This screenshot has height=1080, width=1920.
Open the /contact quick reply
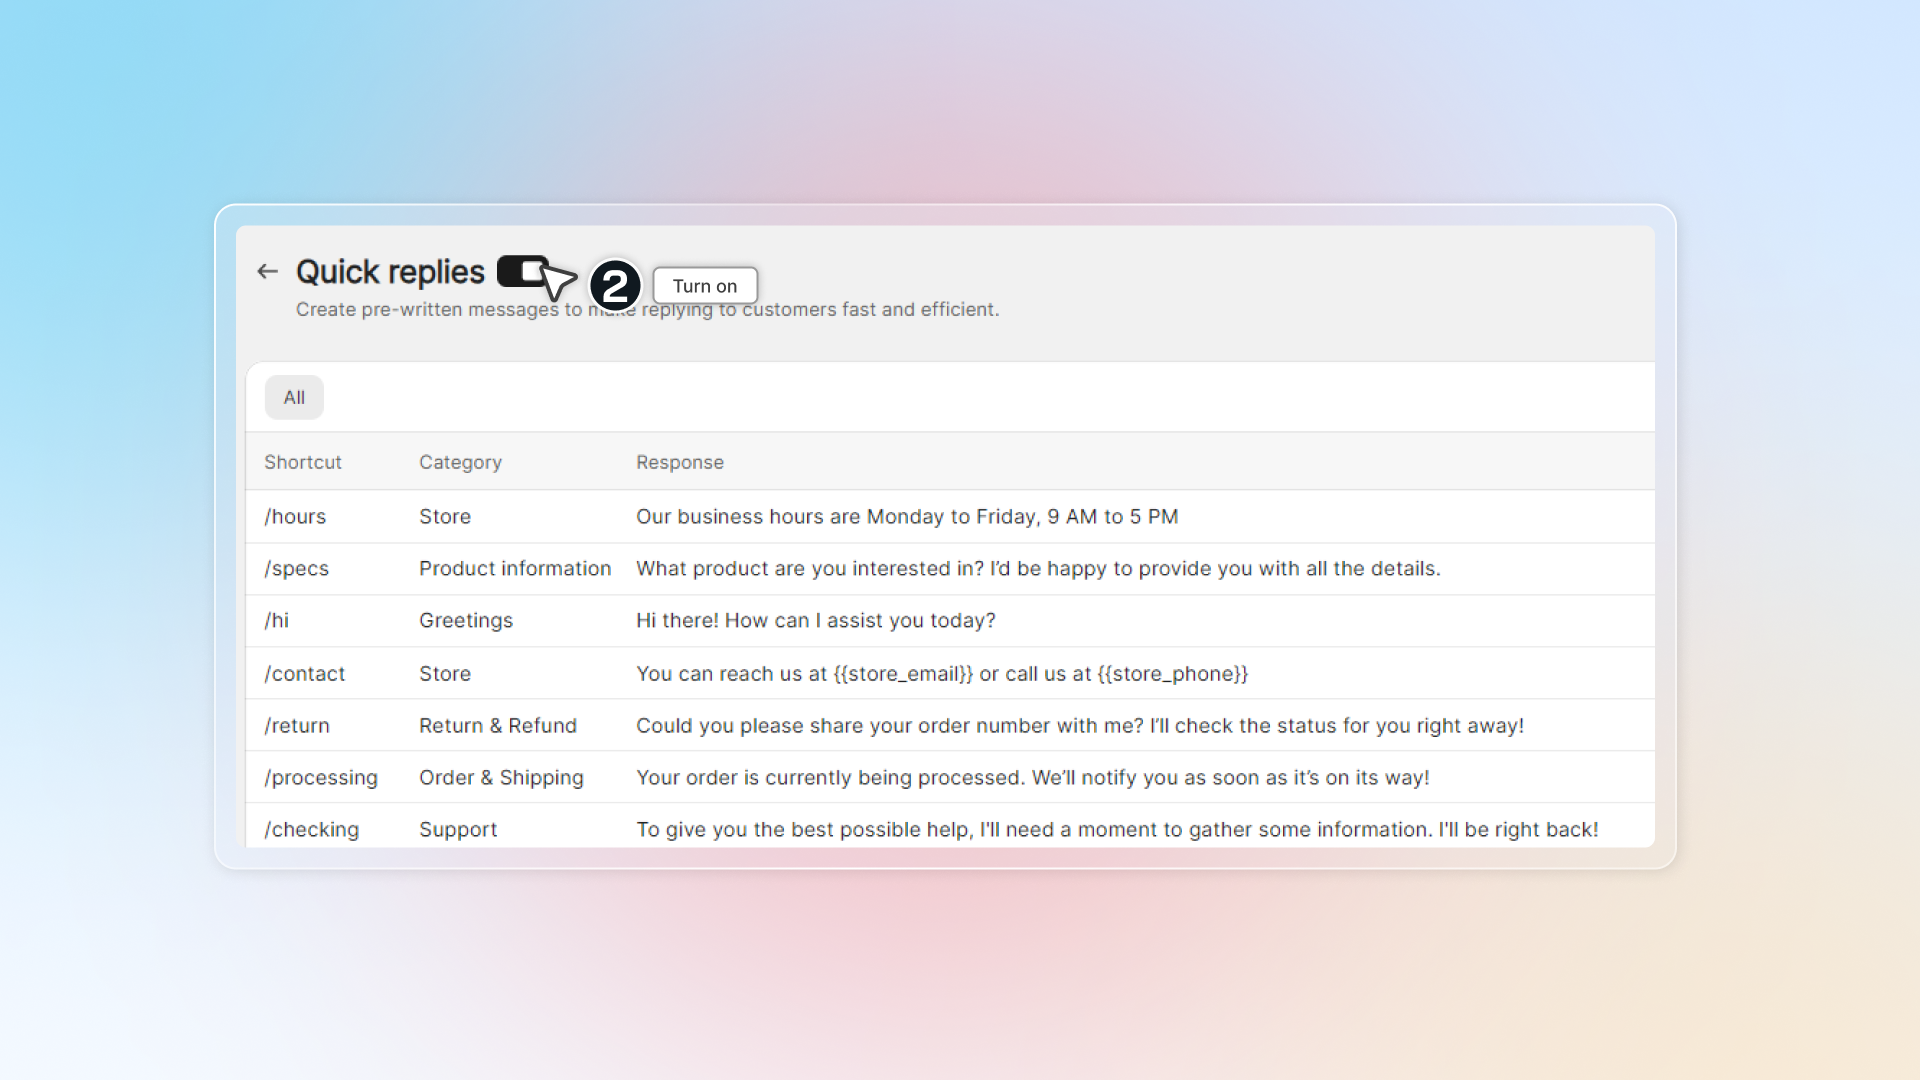pyautogui.click(x=304, y=673)
